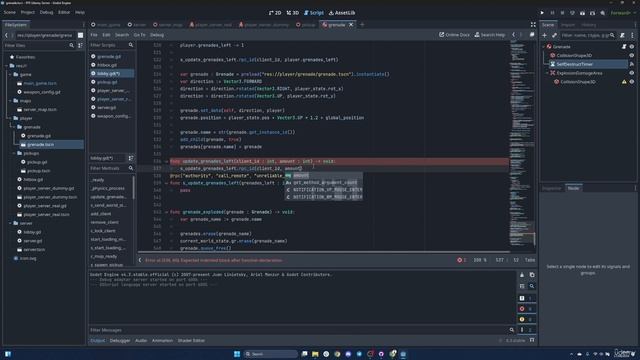Open the top Project menu
Screen dimensions: 640x360
pyautogui.click(x=28, y=13)
